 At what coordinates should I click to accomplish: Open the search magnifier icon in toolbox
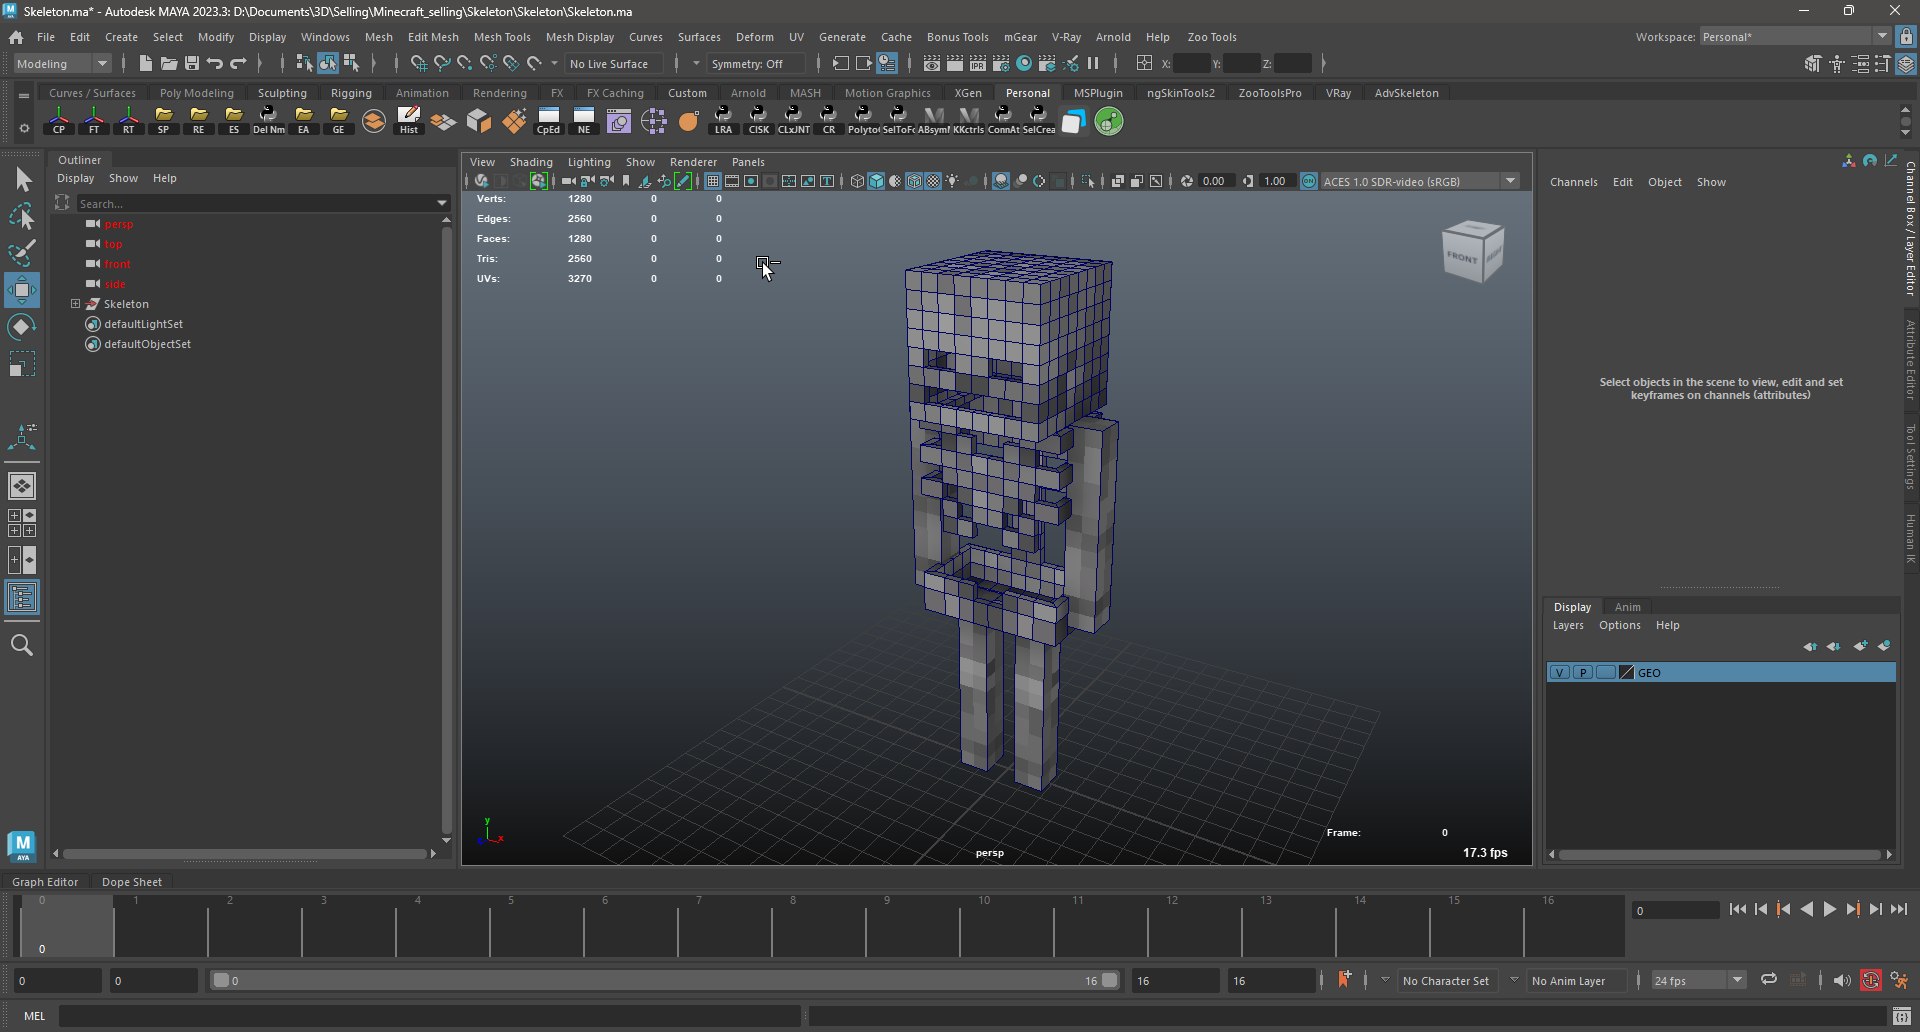point(21,645)
